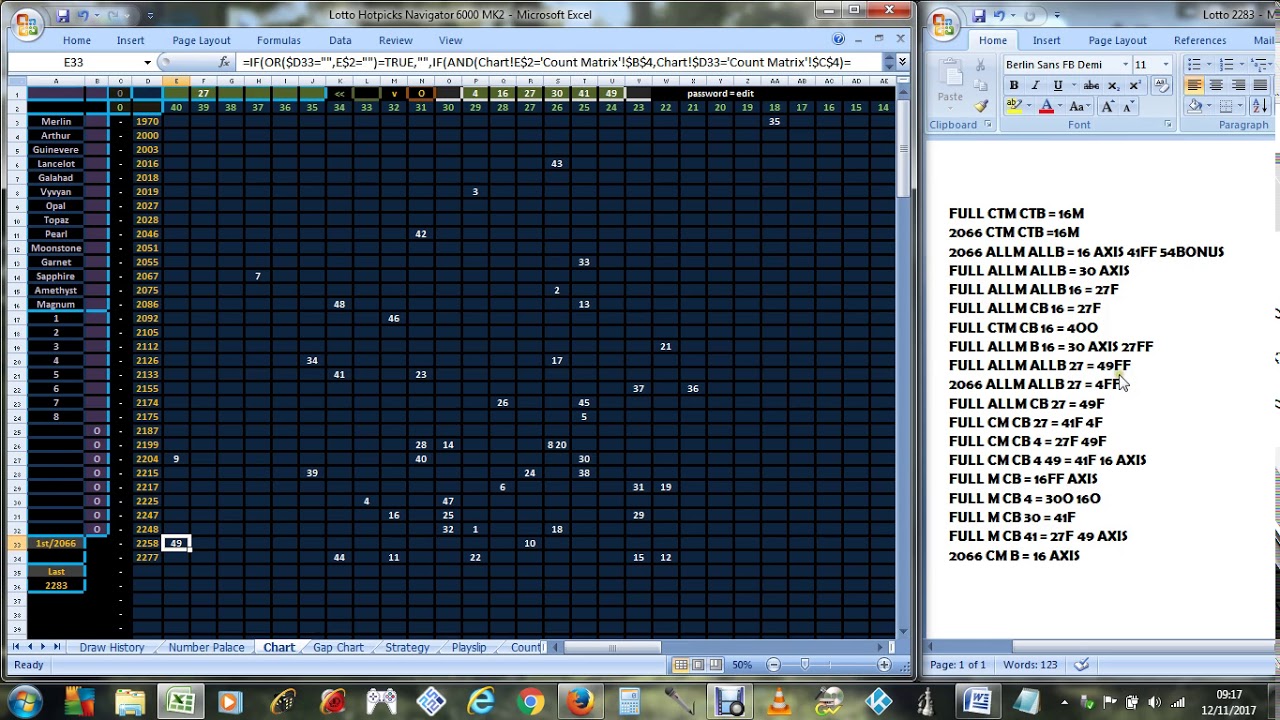
Task: Select Excel Page Break Preview button
Action: 717,665
